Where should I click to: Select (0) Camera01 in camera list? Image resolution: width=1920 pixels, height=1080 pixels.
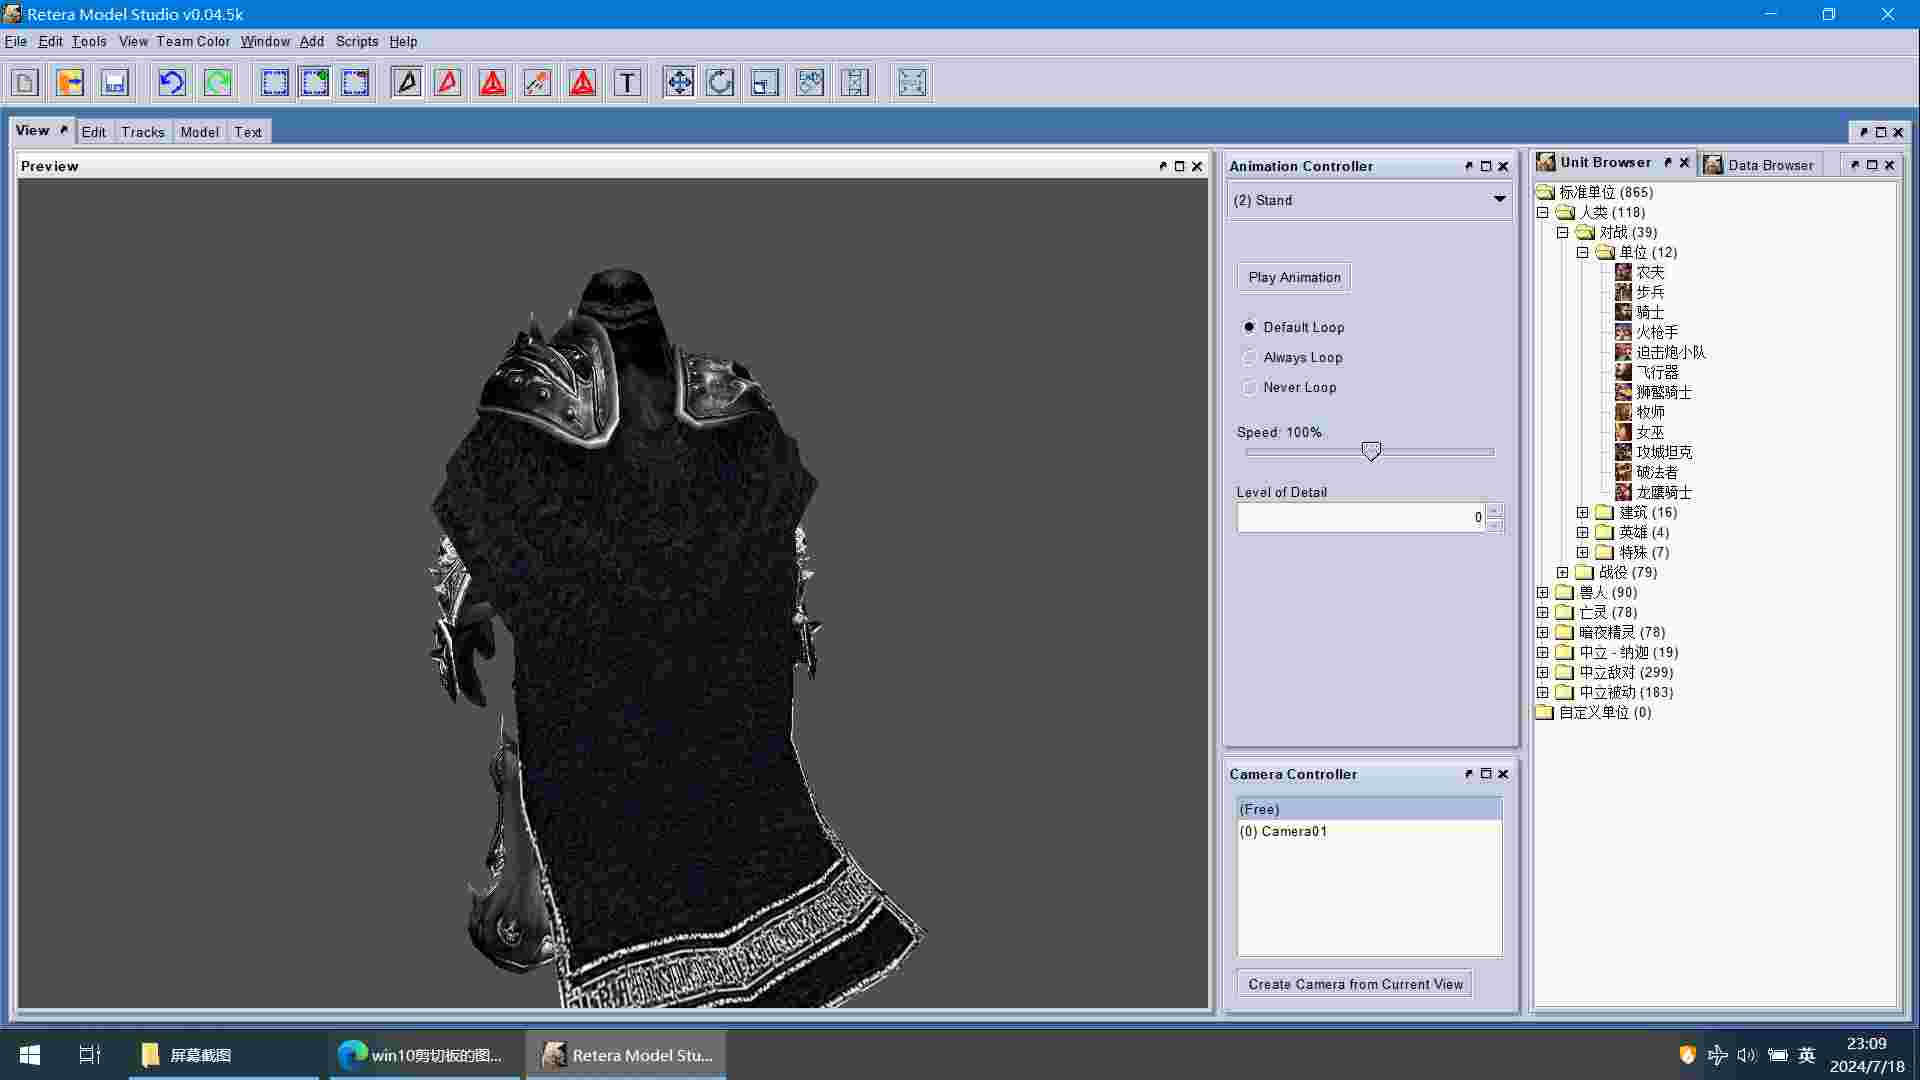point(1369,831)
